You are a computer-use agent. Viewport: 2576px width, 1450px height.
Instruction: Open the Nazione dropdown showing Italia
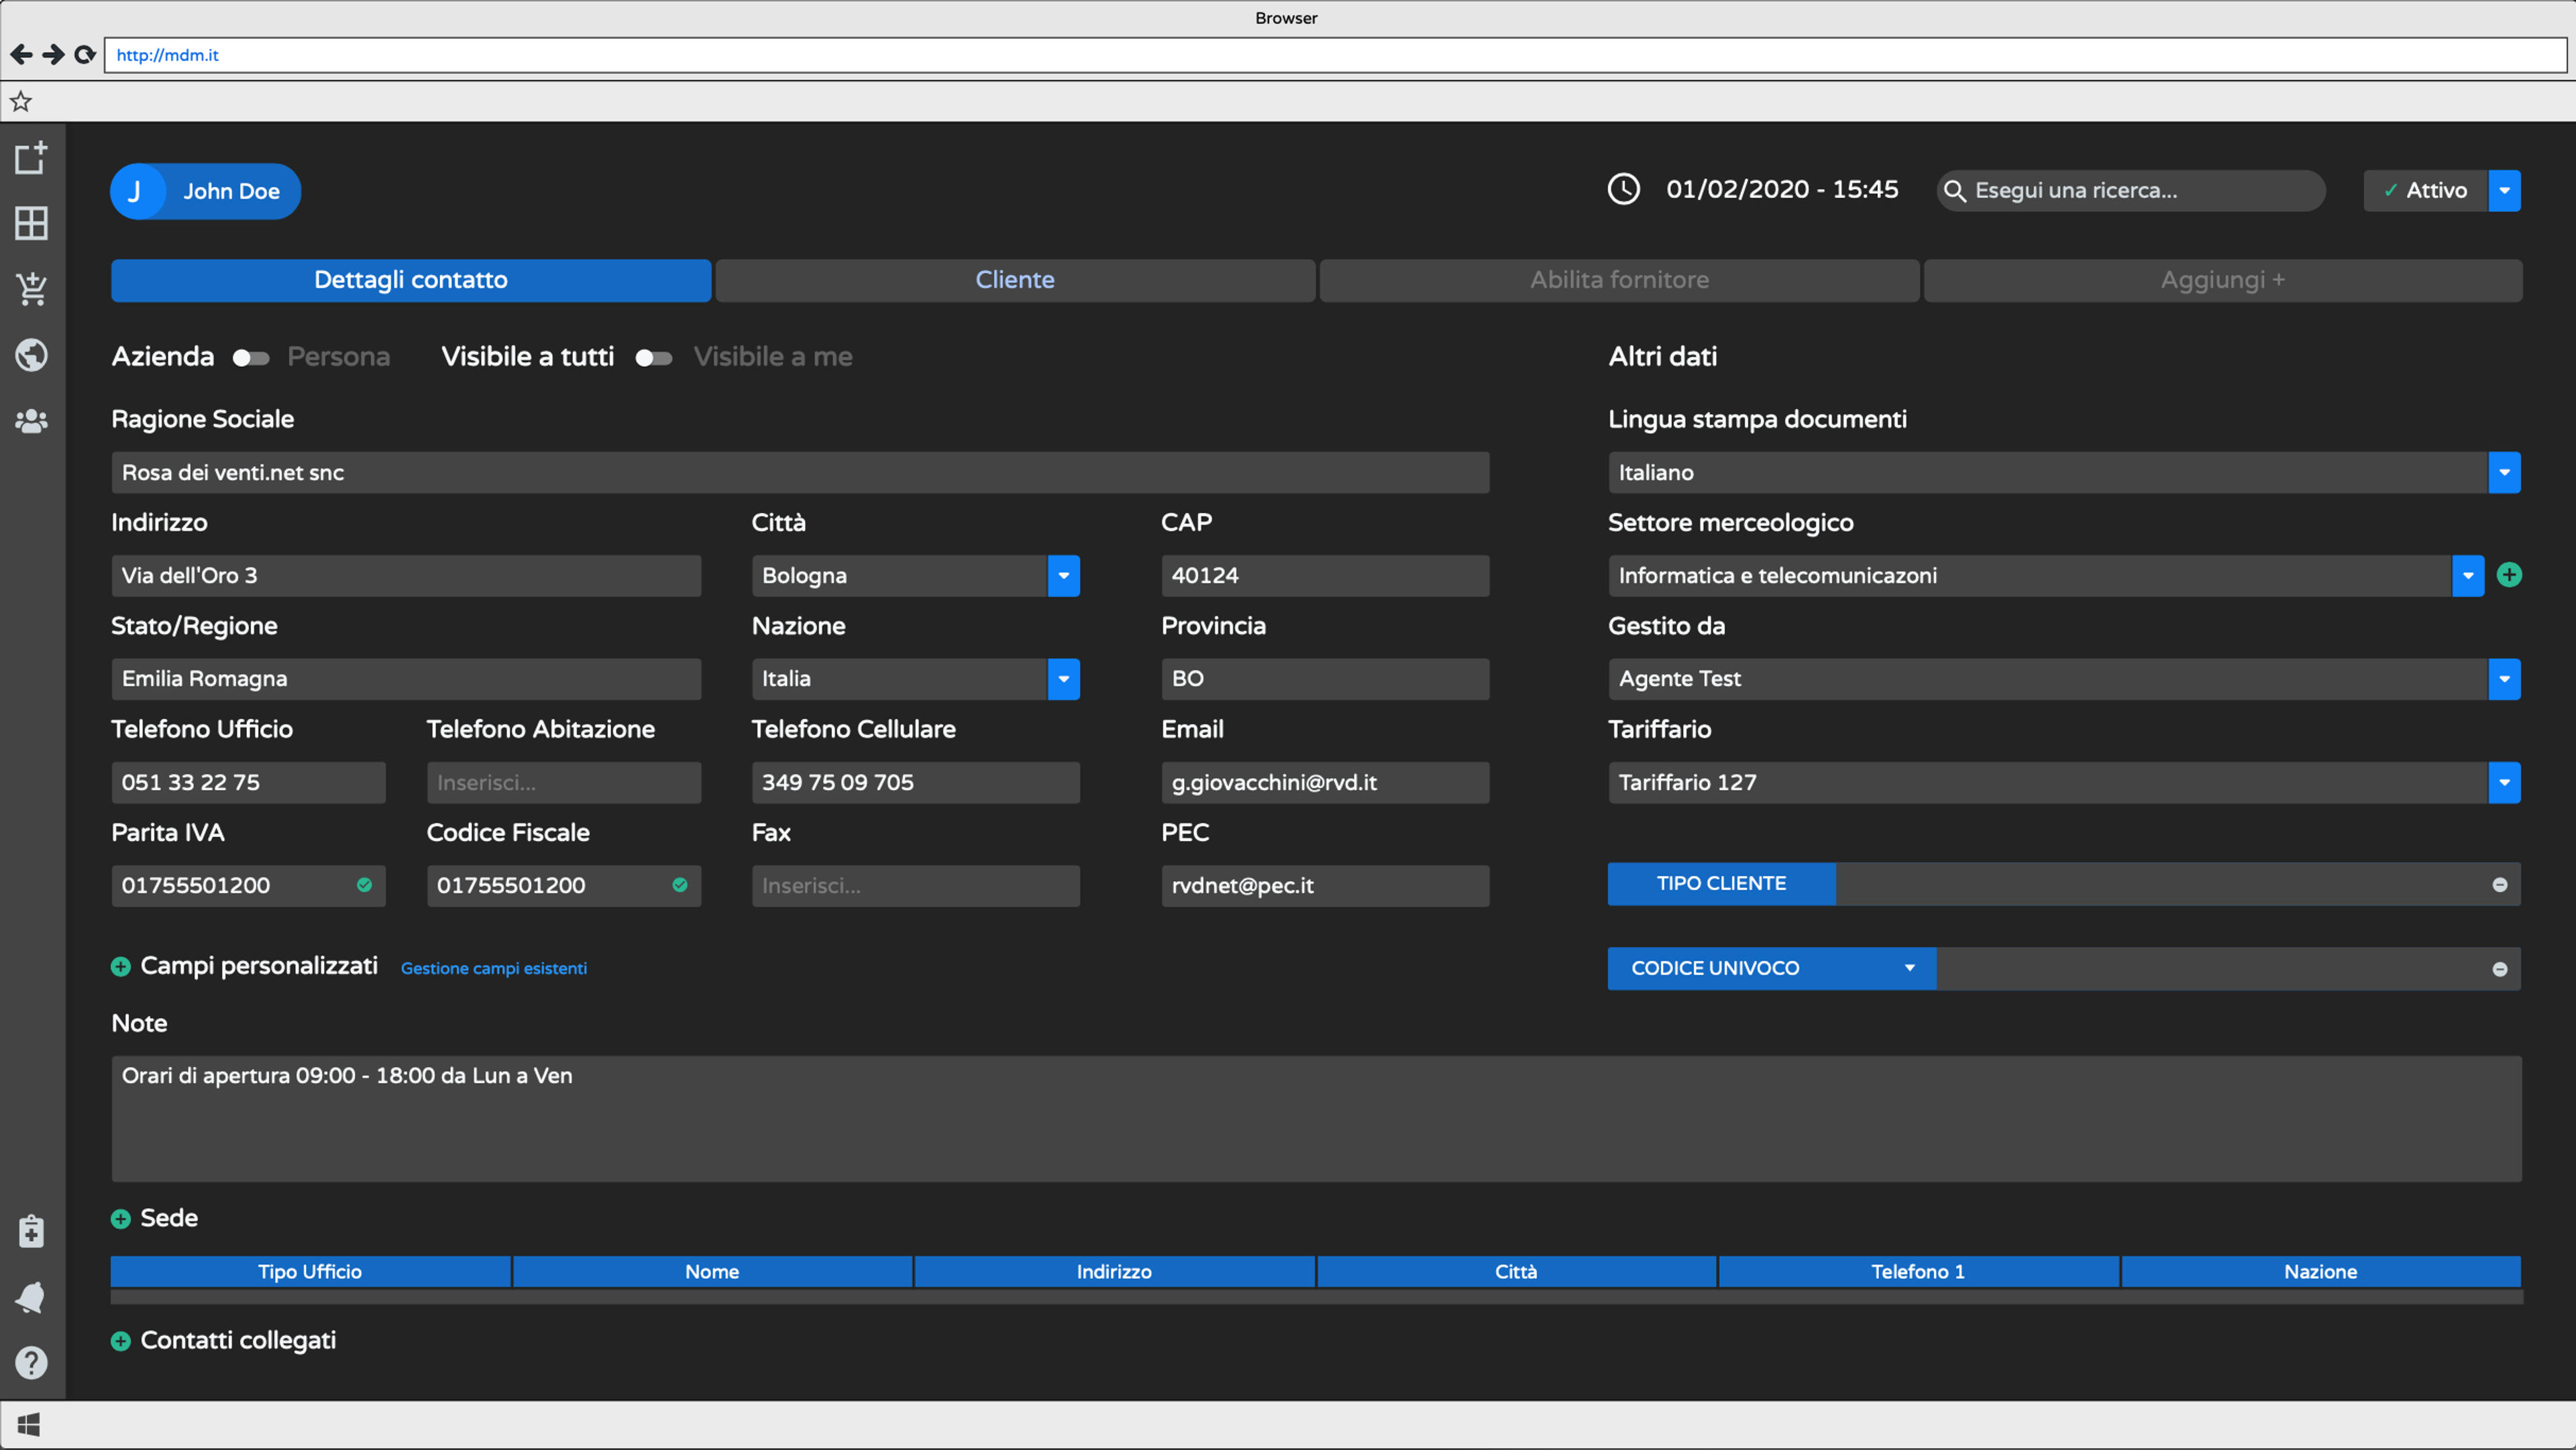[1064, 679]
